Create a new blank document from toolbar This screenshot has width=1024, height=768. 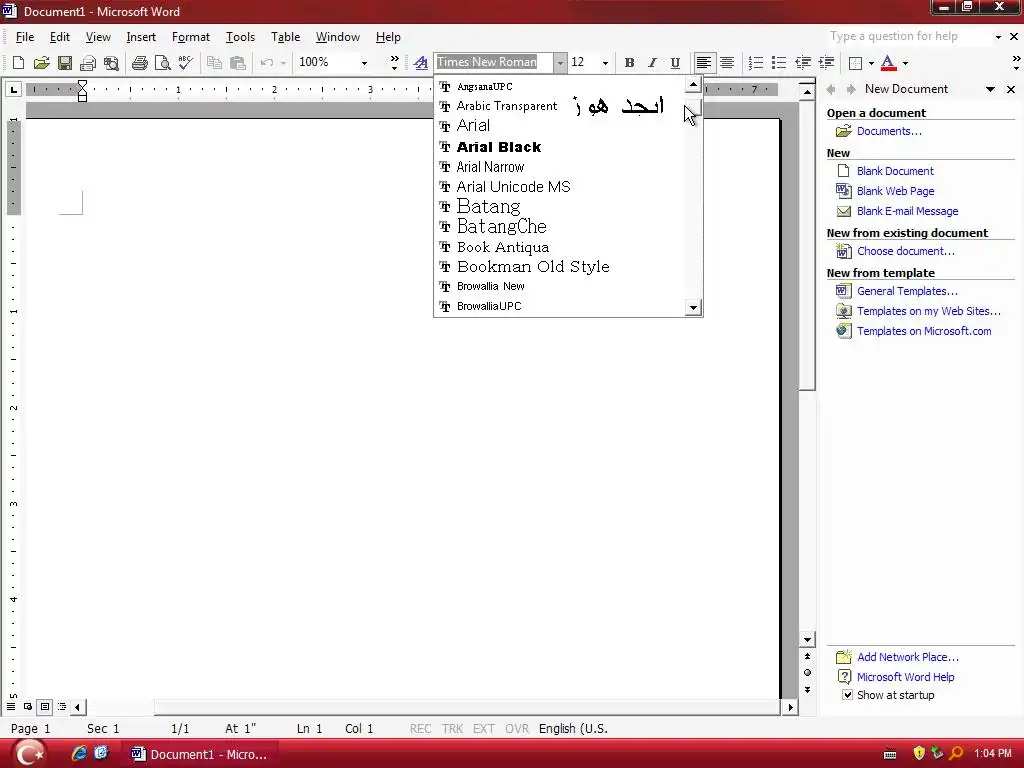(x=18, y=63)
